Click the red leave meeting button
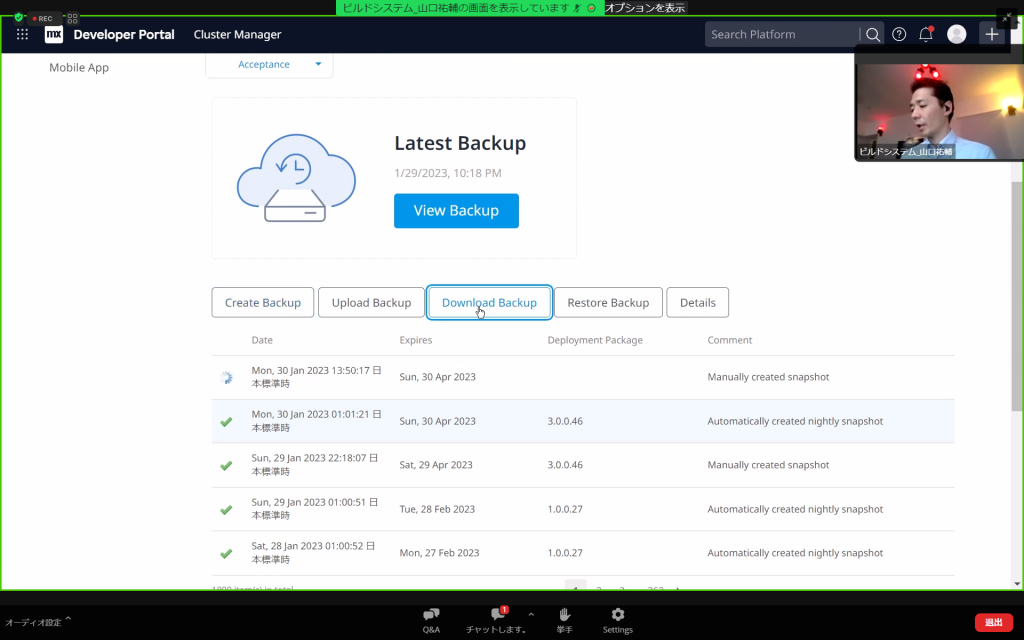This screenshot has width=1024, height=640. point(993,622)
